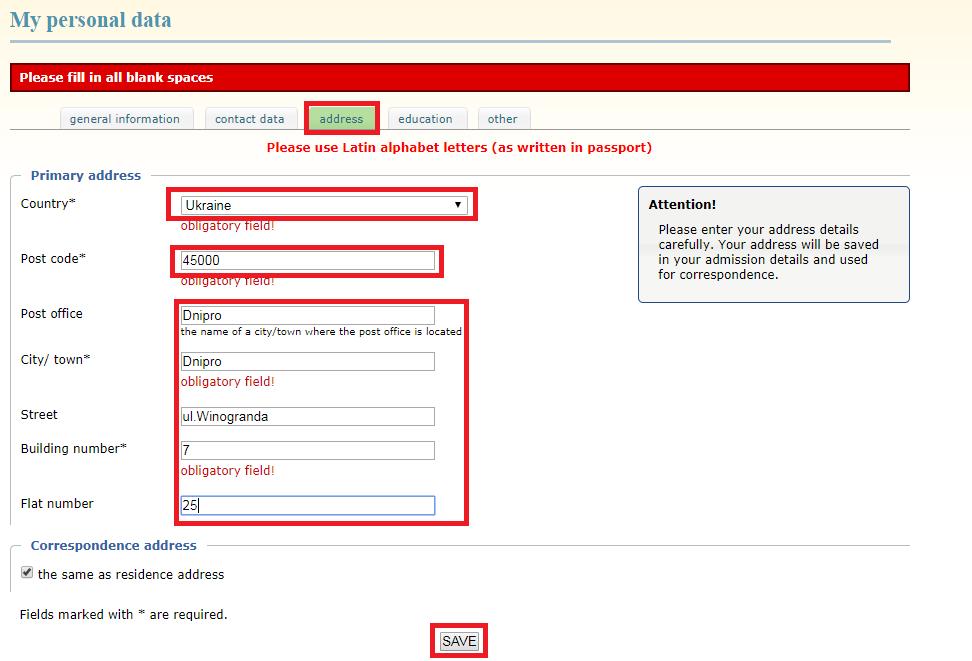Click the 'Please use Latin alphabet letters' notice

(x=459, y=148)
